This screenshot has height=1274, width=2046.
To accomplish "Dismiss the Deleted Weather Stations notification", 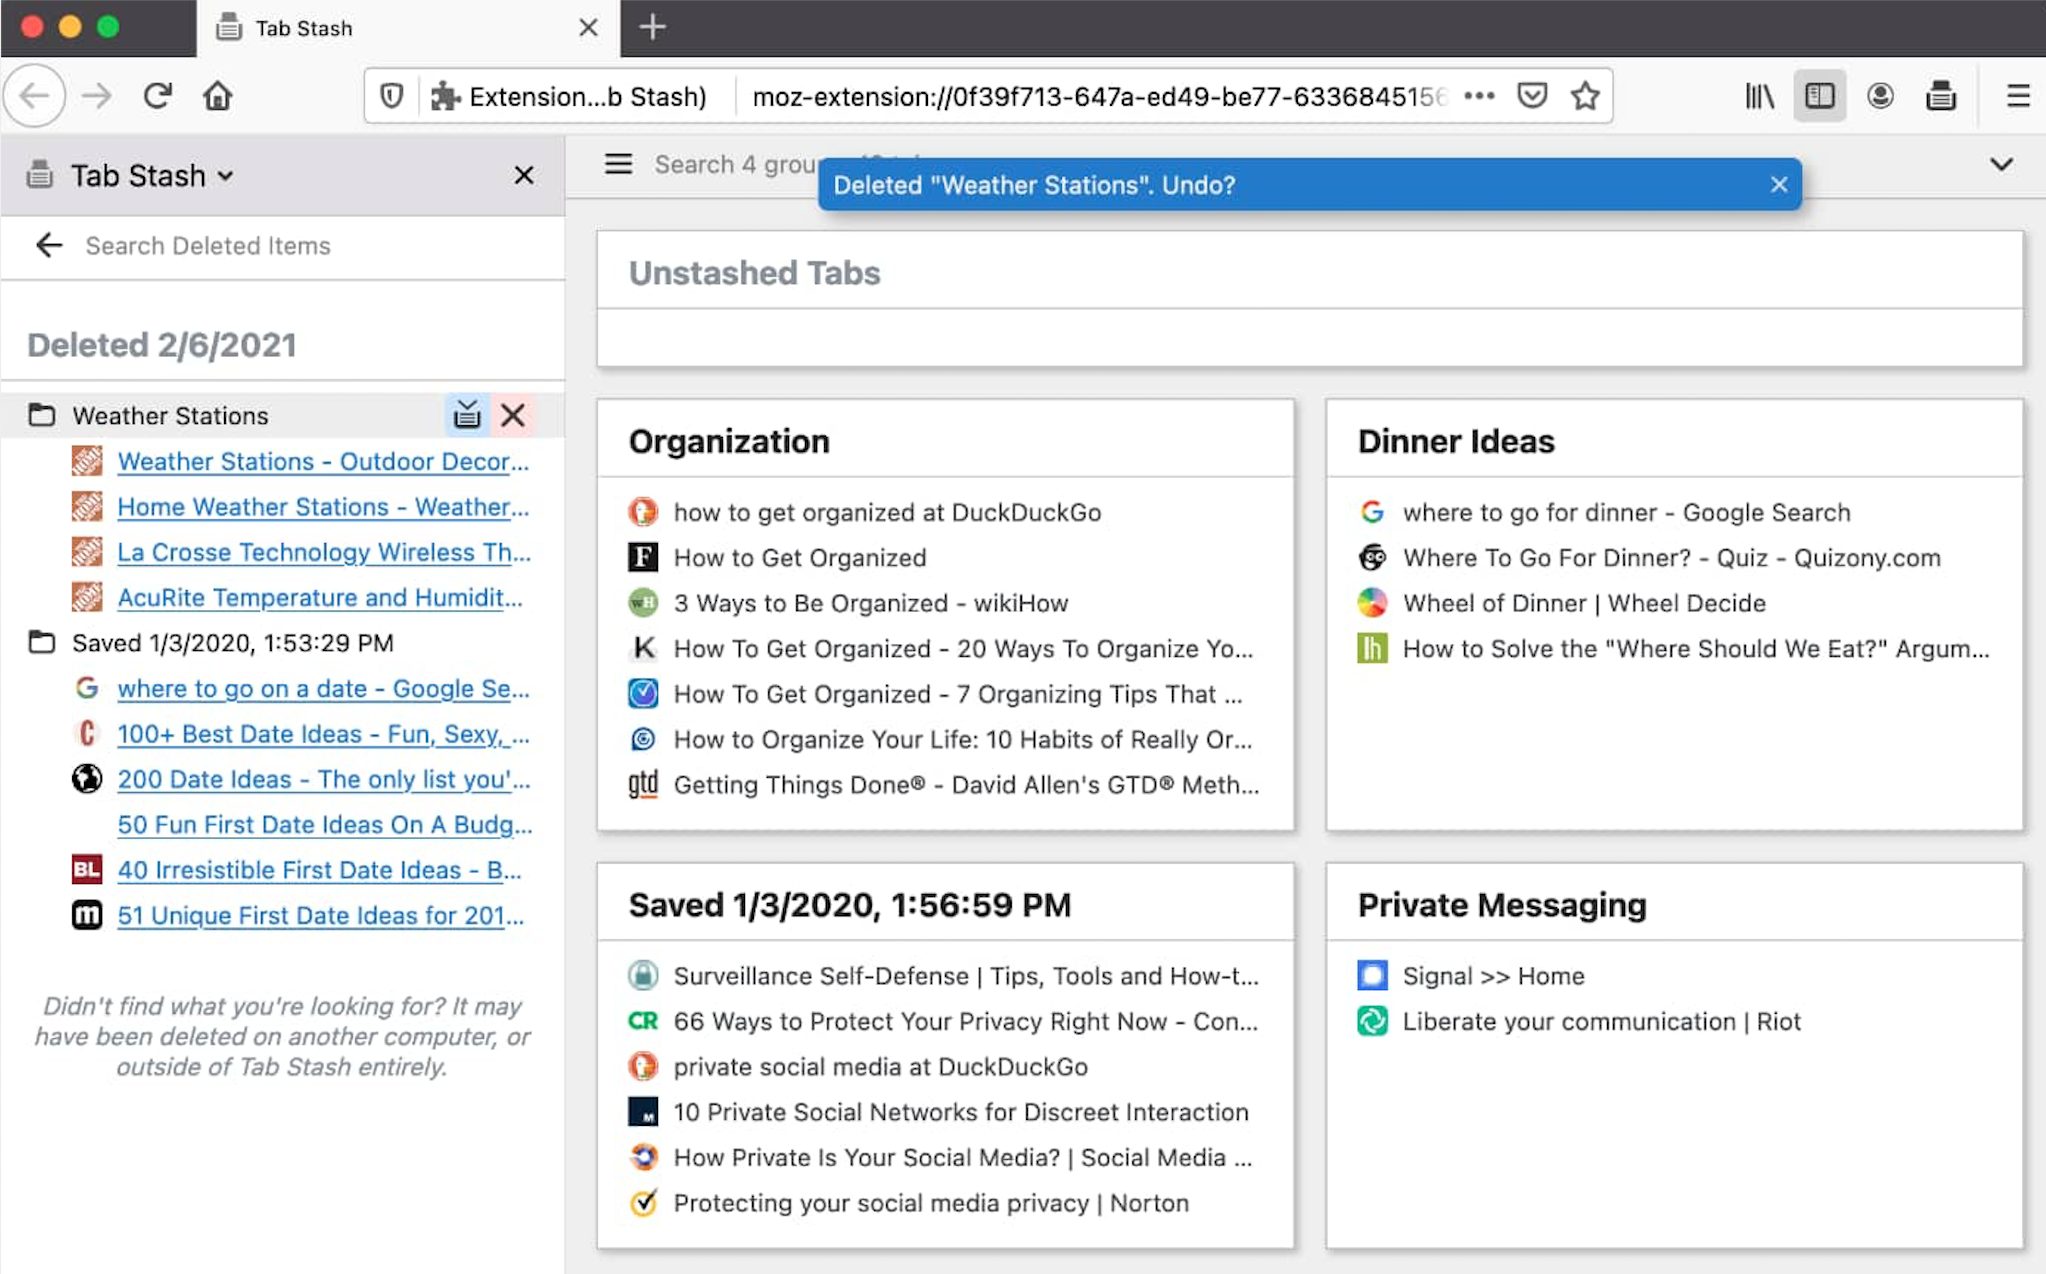I will coord(1778,184).
